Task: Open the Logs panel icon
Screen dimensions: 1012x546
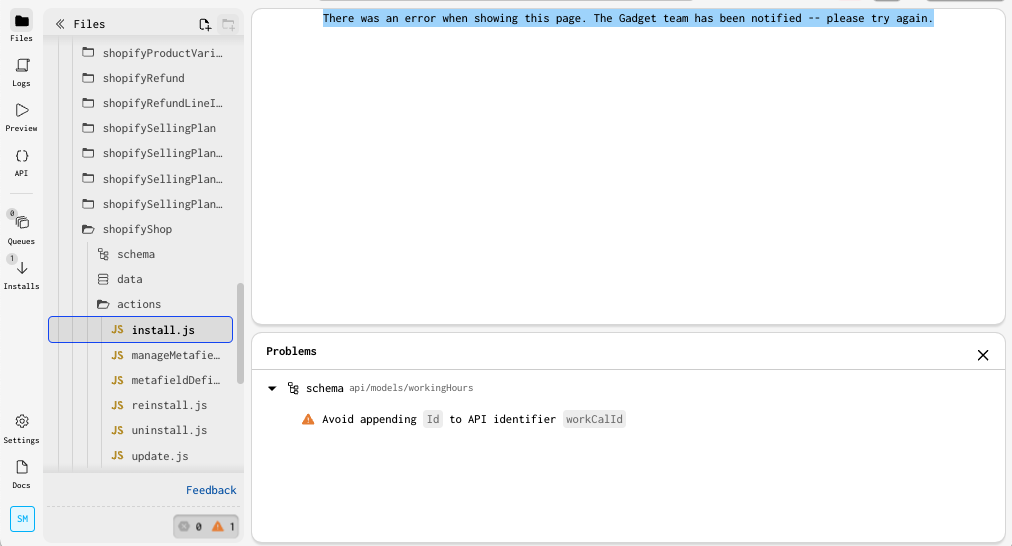Action: point(22,65)
